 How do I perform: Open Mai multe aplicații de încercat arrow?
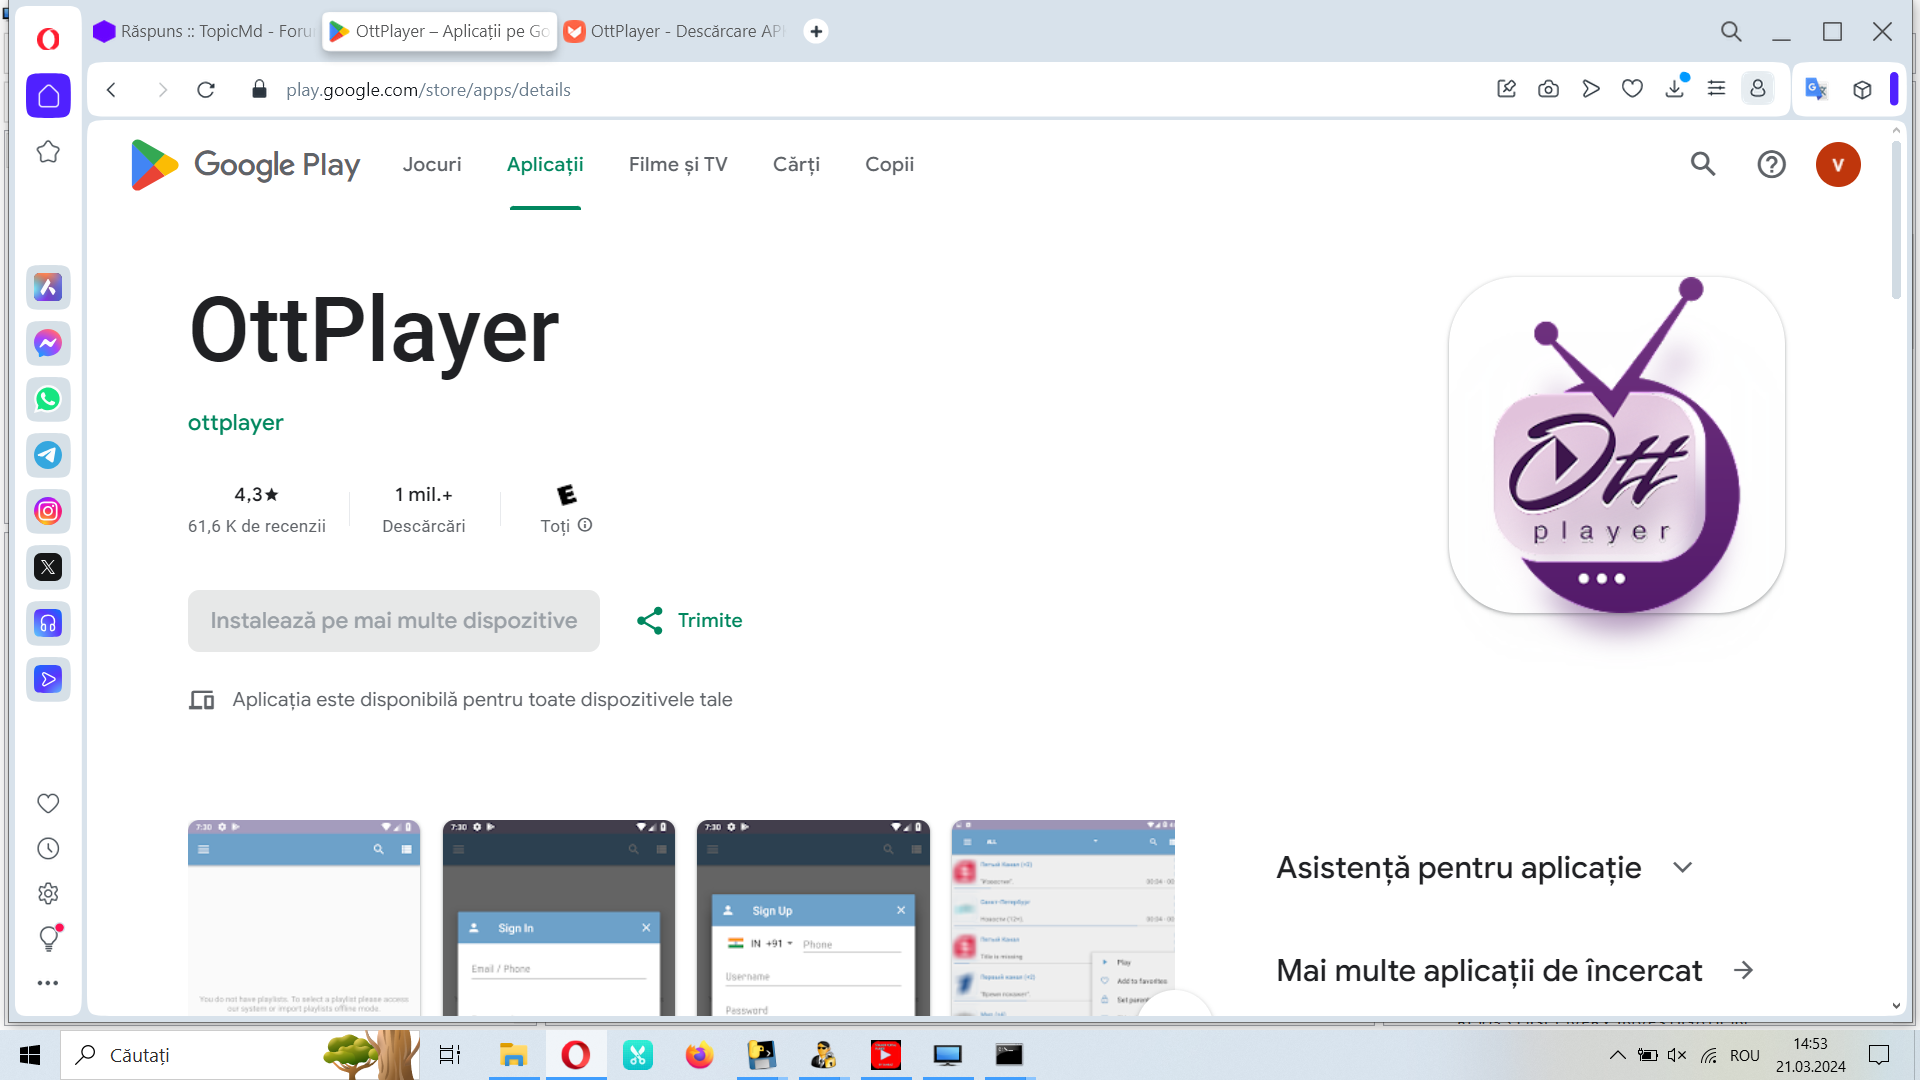tap(1743, 970)
